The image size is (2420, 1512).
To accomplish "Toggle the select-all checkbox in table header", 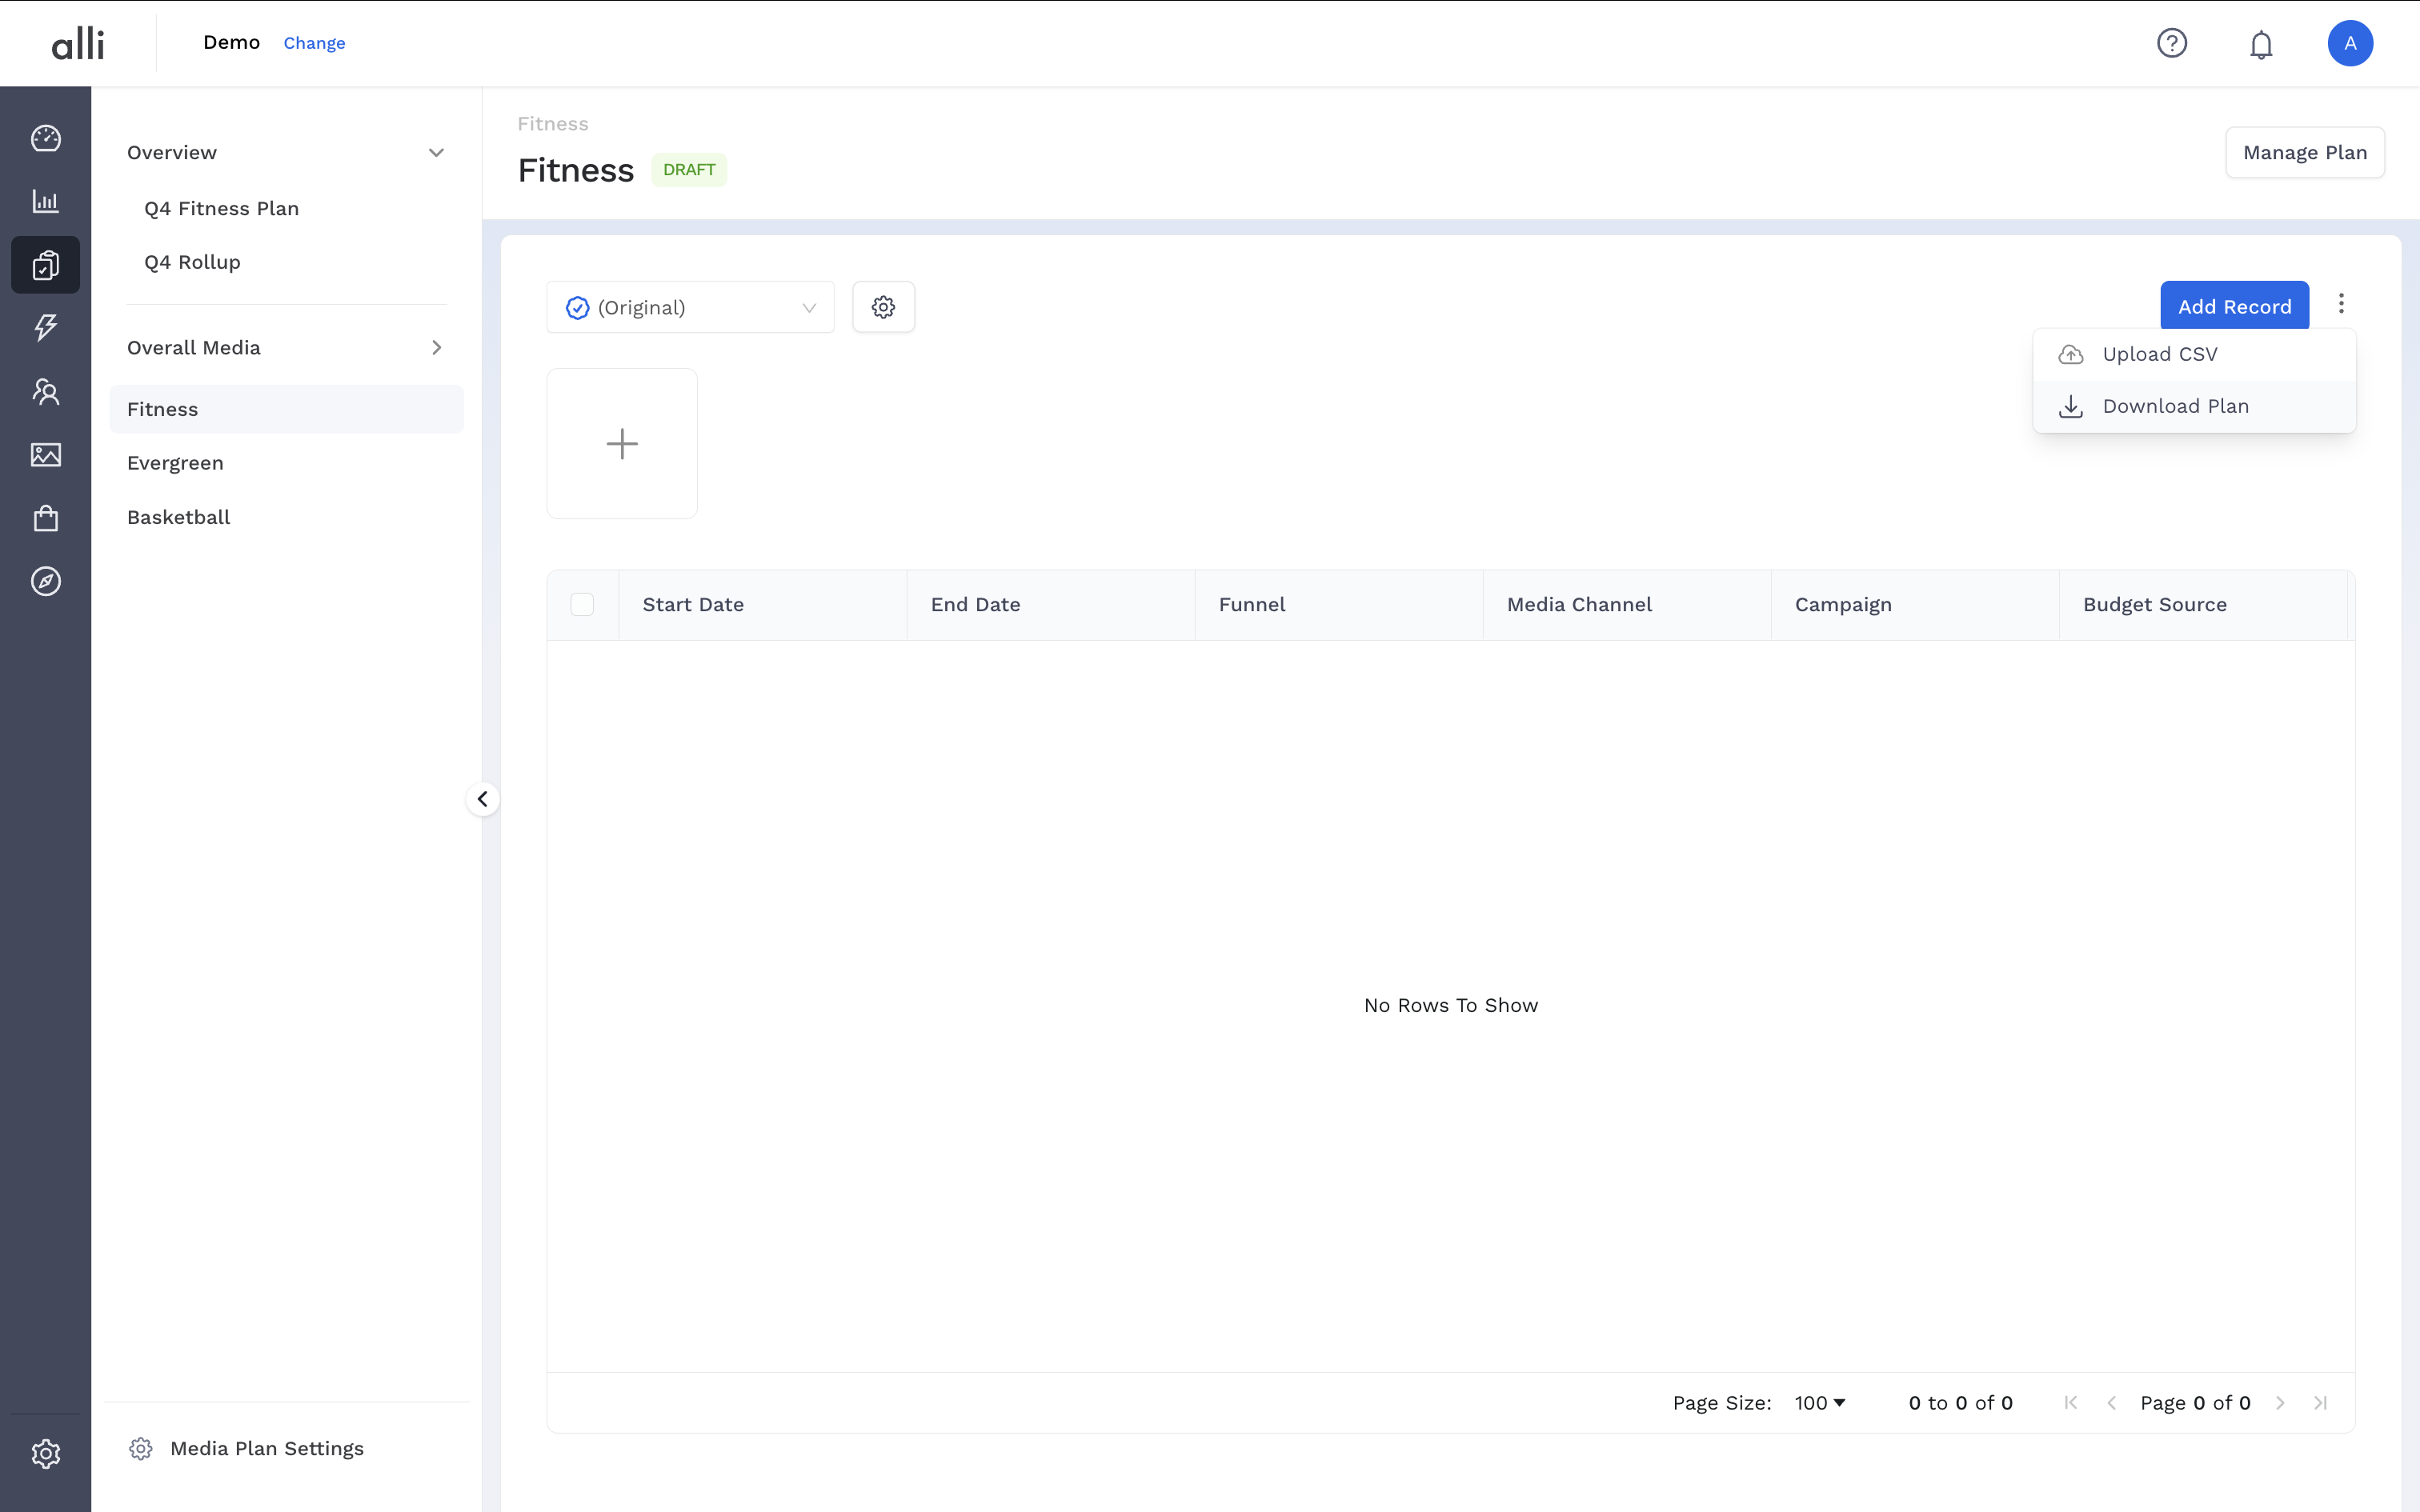I will pyautogui.click(x=583, y=604).
